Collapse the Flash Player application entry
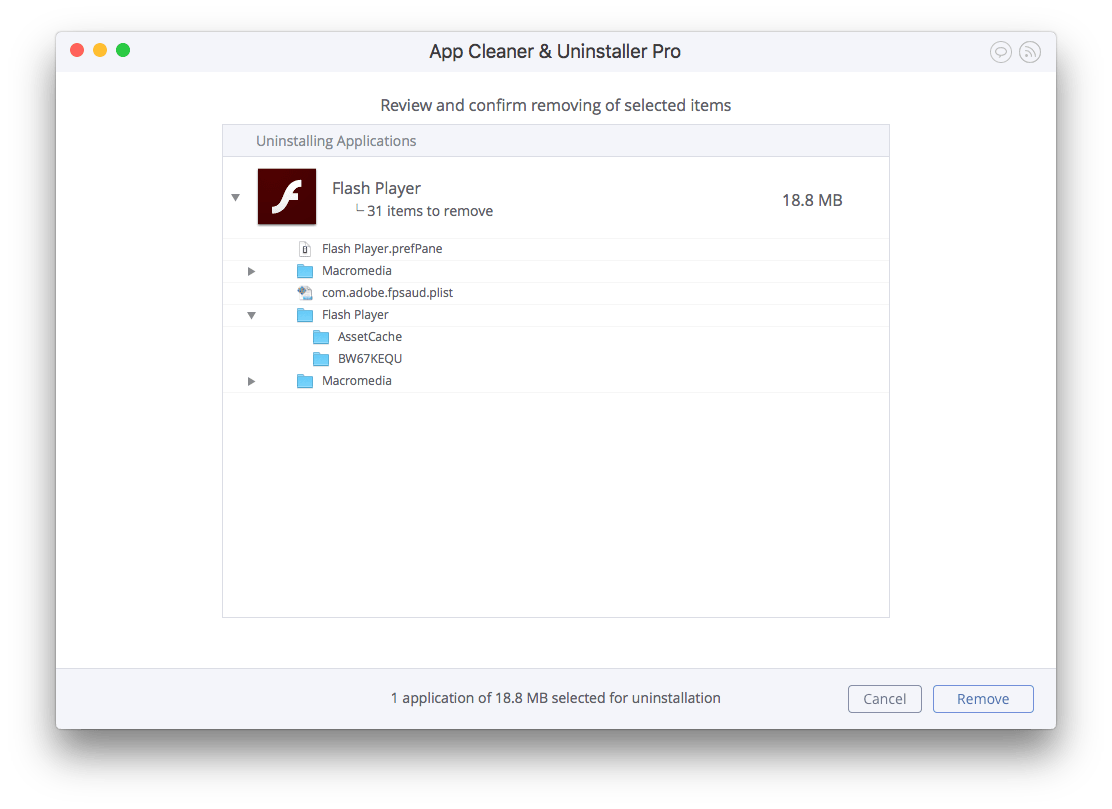The width and height of the screenshot is (1112, 809). [236, 197]
